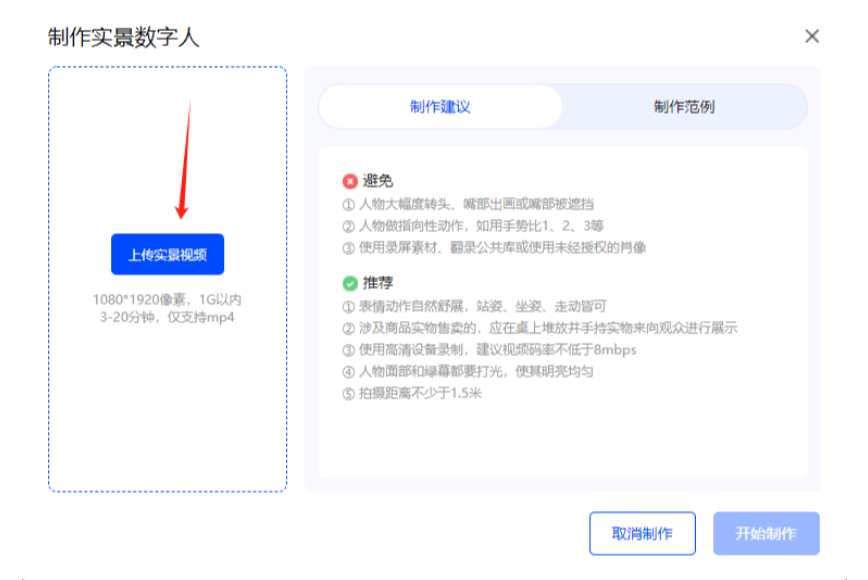Click the green 推荐 checkmark icon
The width and height of the screenshot is (868, 580).
350,283
